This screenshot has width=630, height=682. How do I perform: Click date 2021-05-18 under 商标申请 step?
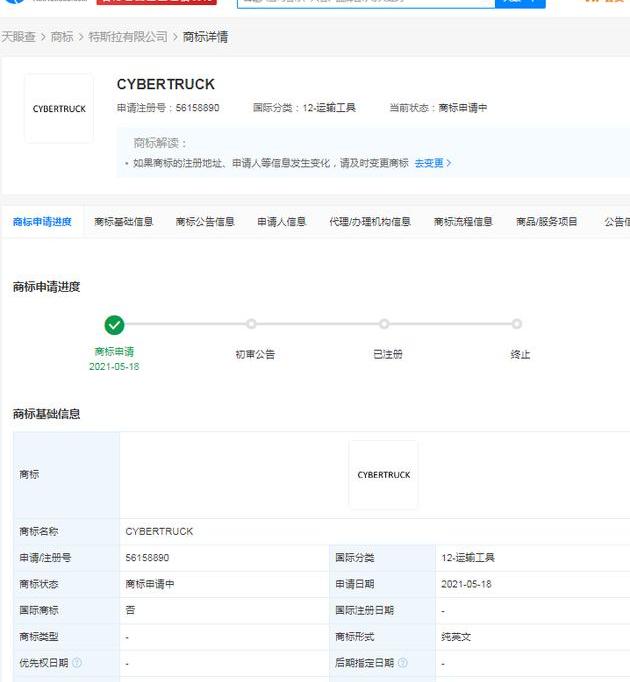click(114, 367)
